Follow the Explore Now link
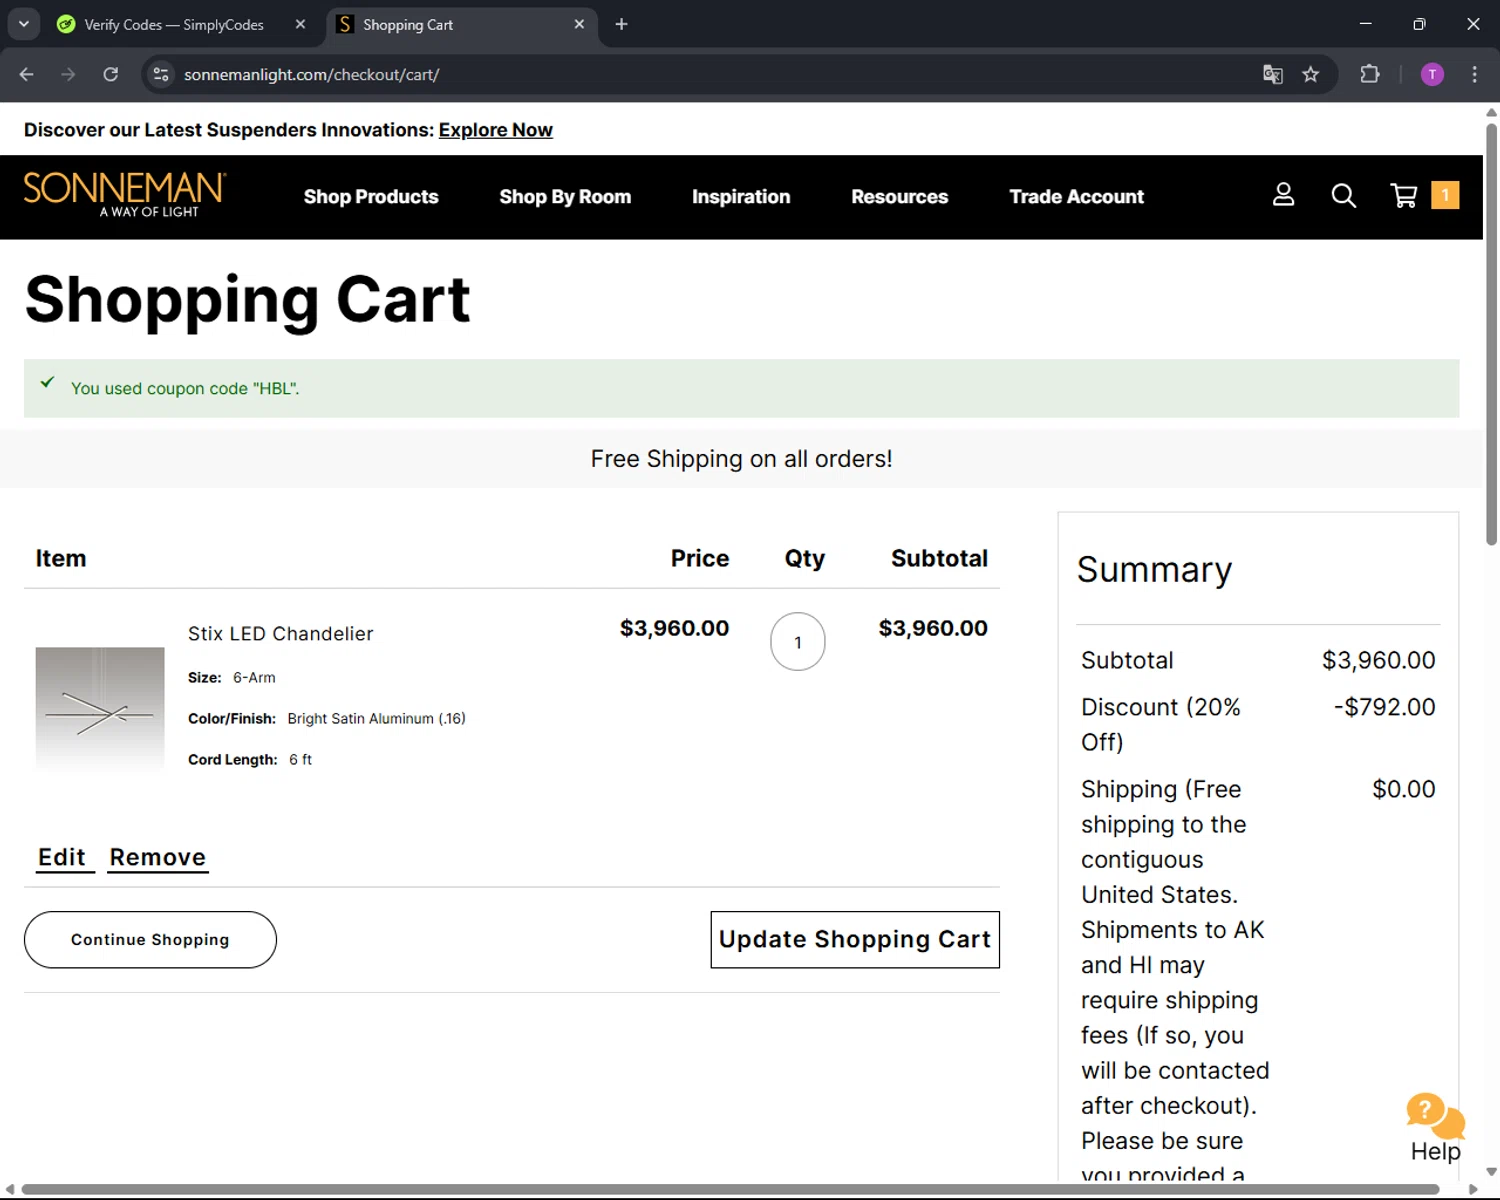The image size is (1500, 1200). click(x=495, y=130)
